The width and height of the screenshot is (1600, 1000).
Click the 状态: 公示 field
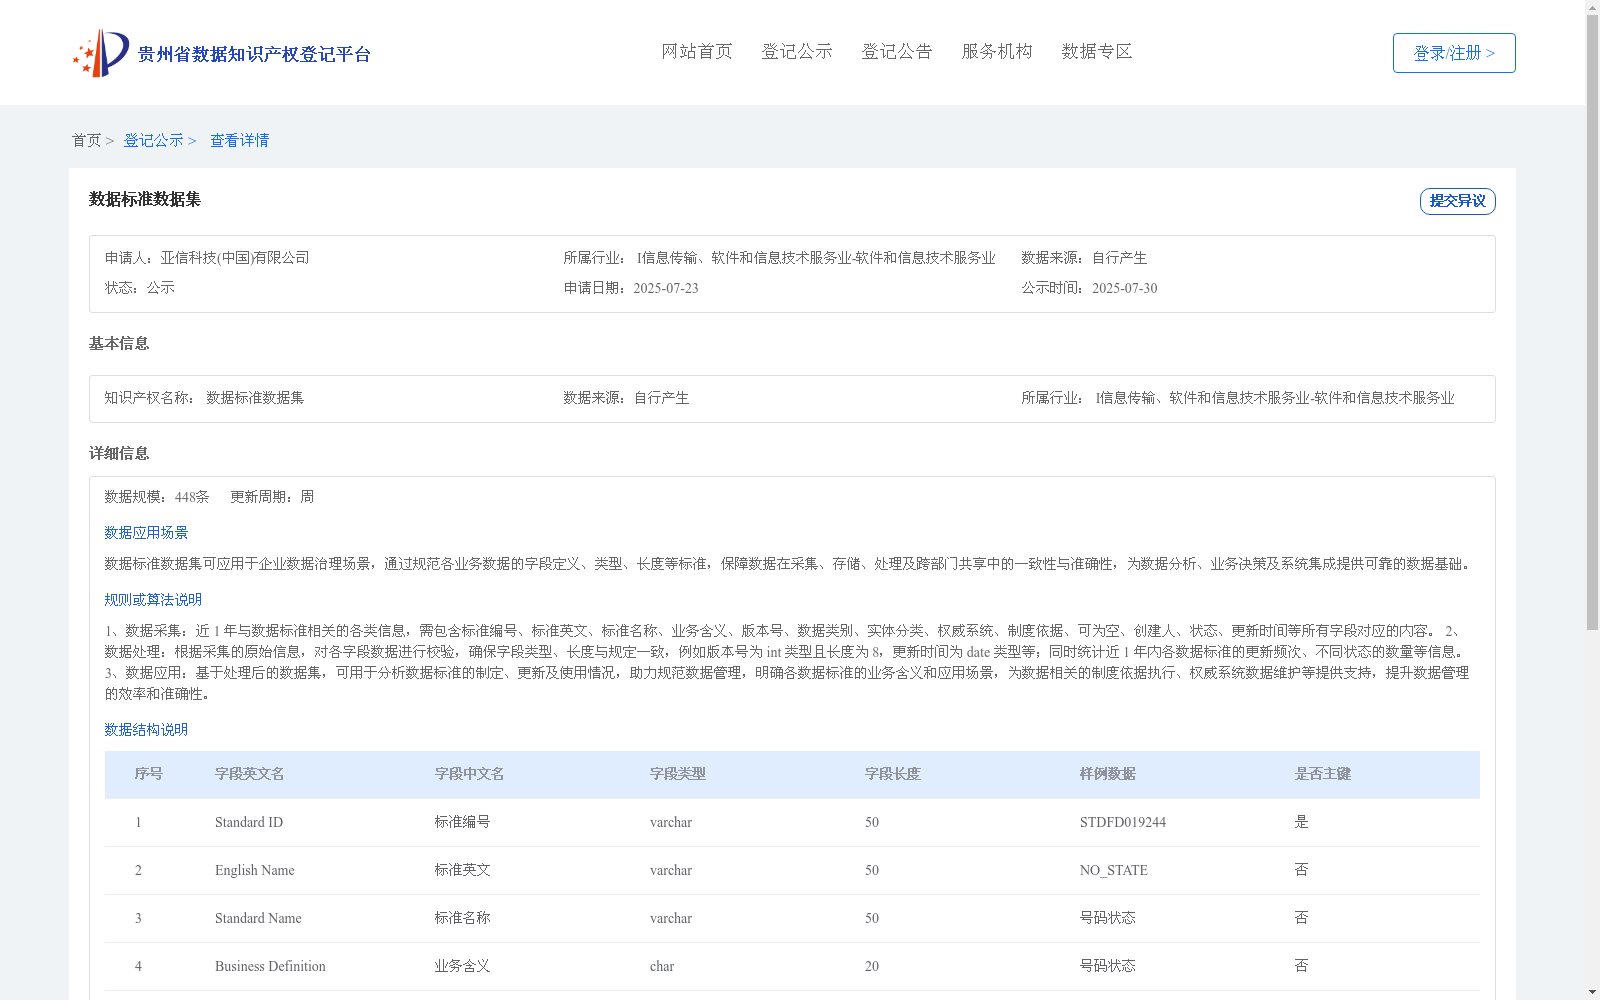140,288
